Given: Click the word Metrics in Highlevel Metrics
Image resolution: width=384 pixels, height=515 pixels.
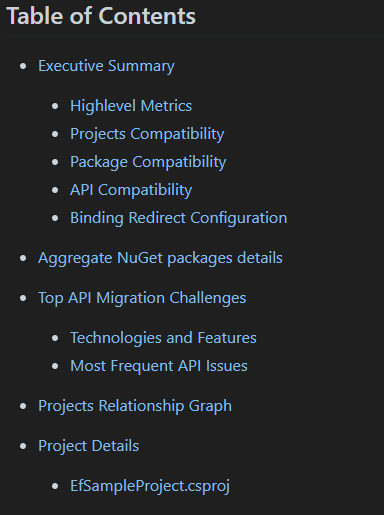Looking at the screenshot, I should (166, 106).
